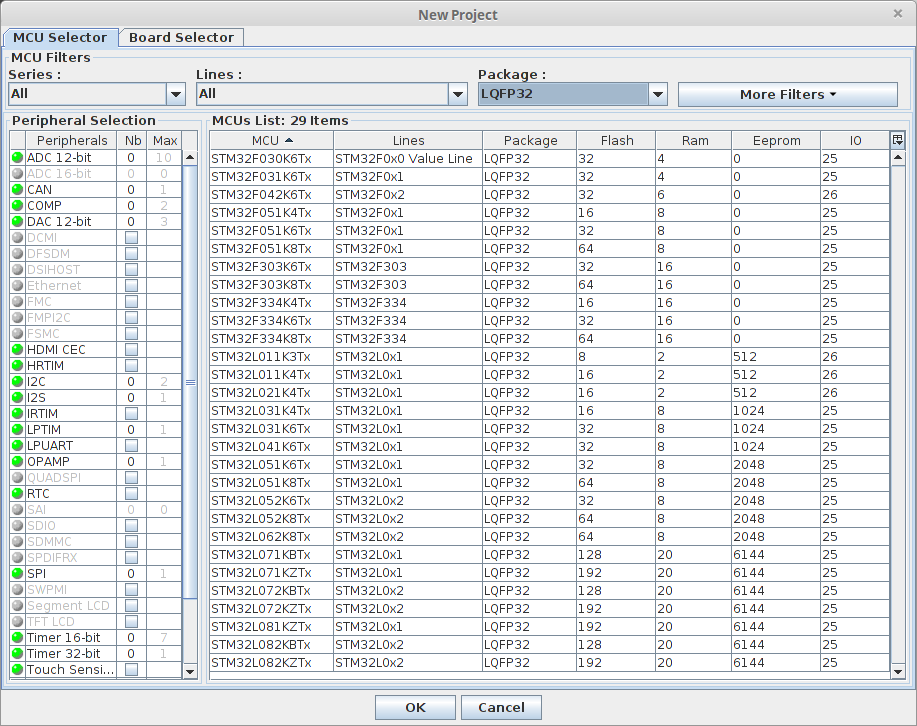Switch to the Board Selector tab
Image resolution: width=917 pixels, height=726 pixels.
(181, 37)
